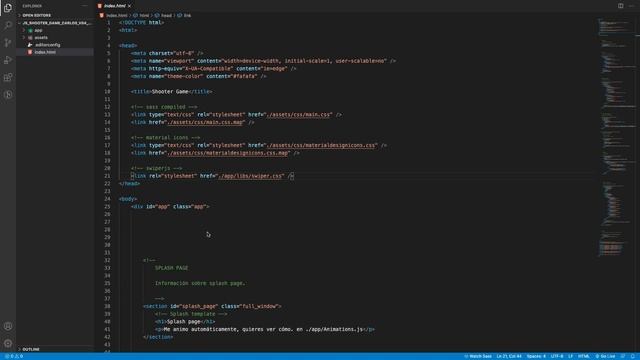Viewport: 640px width, 360px height.
Task: Click meta charset="utf-8" line
Action: 167,53
